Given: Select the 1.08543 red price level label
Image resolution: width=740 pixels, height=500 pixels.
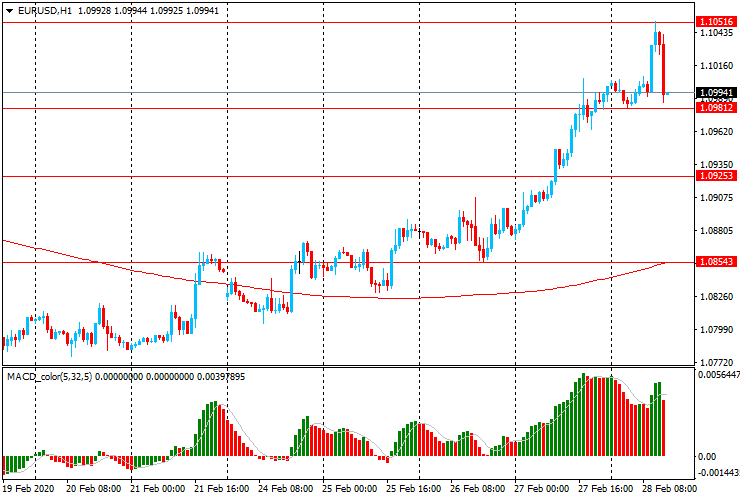Looking at the screenshot, I should [x=716, y=262].
